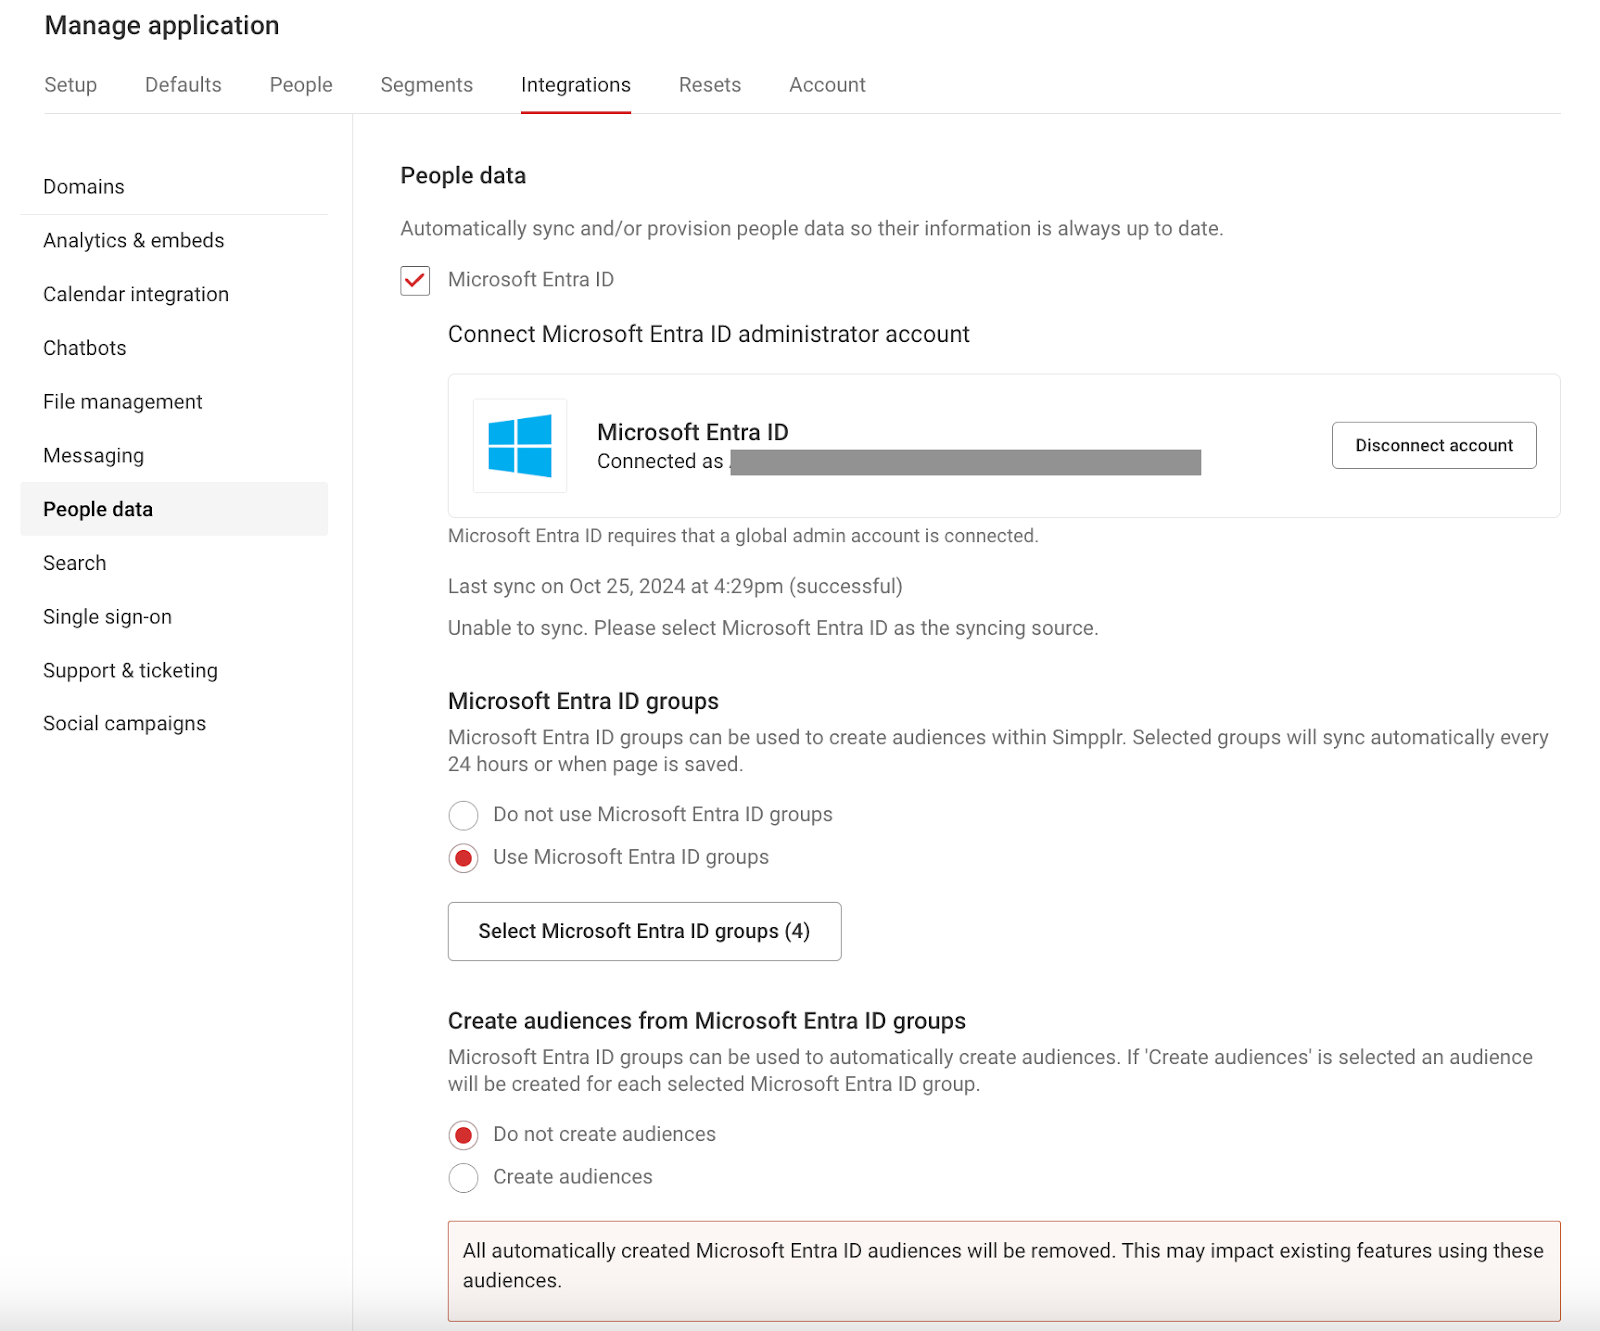Click the Last sync on Oct 25, 2024 status
The height and width of the screenshot is (1331, 1600).
click(675, 587)
